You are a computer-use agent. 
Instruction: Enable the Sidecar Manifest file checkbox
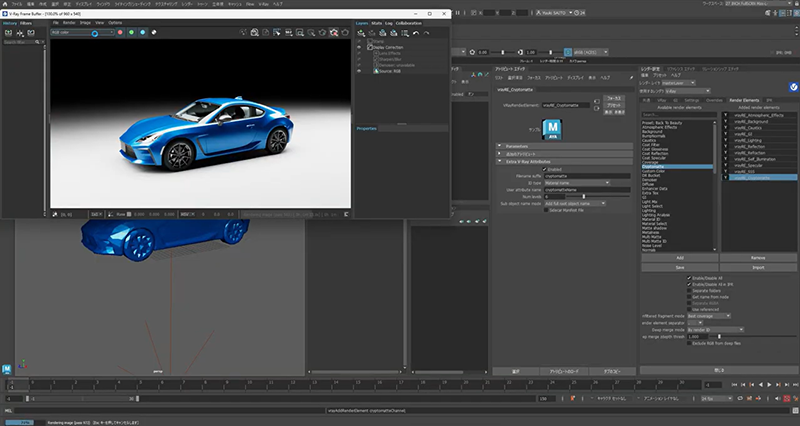(546, 210)
